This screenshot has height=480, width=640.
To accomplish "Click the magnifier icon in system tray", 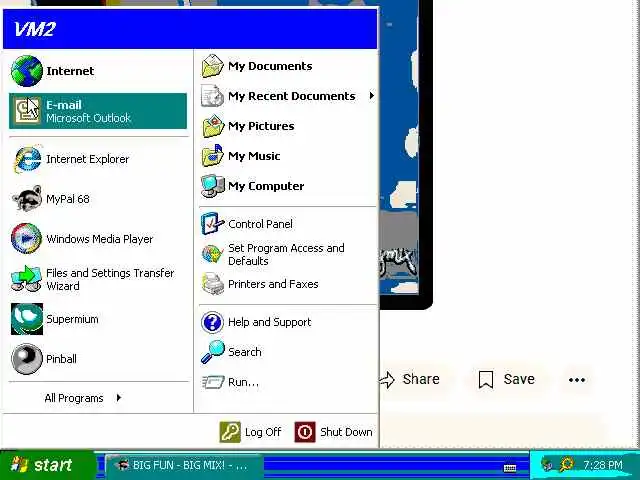I will click(567, 464).
